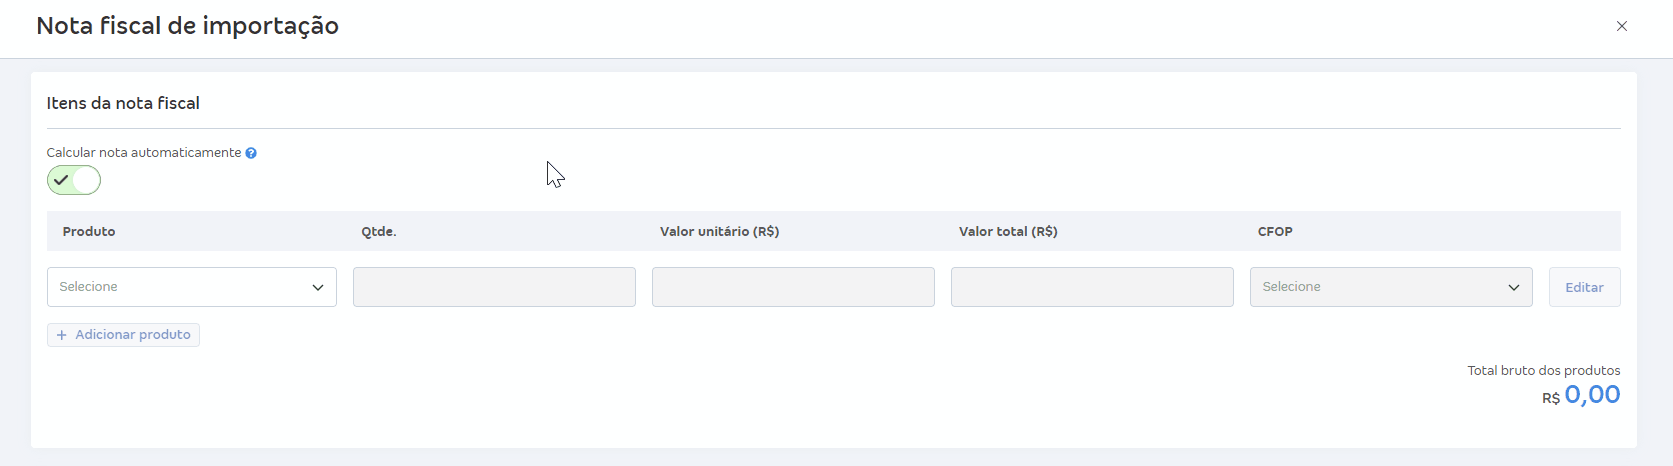1673x466 pixels.
Task: Click the Produto column header
Action: (89, 231)
